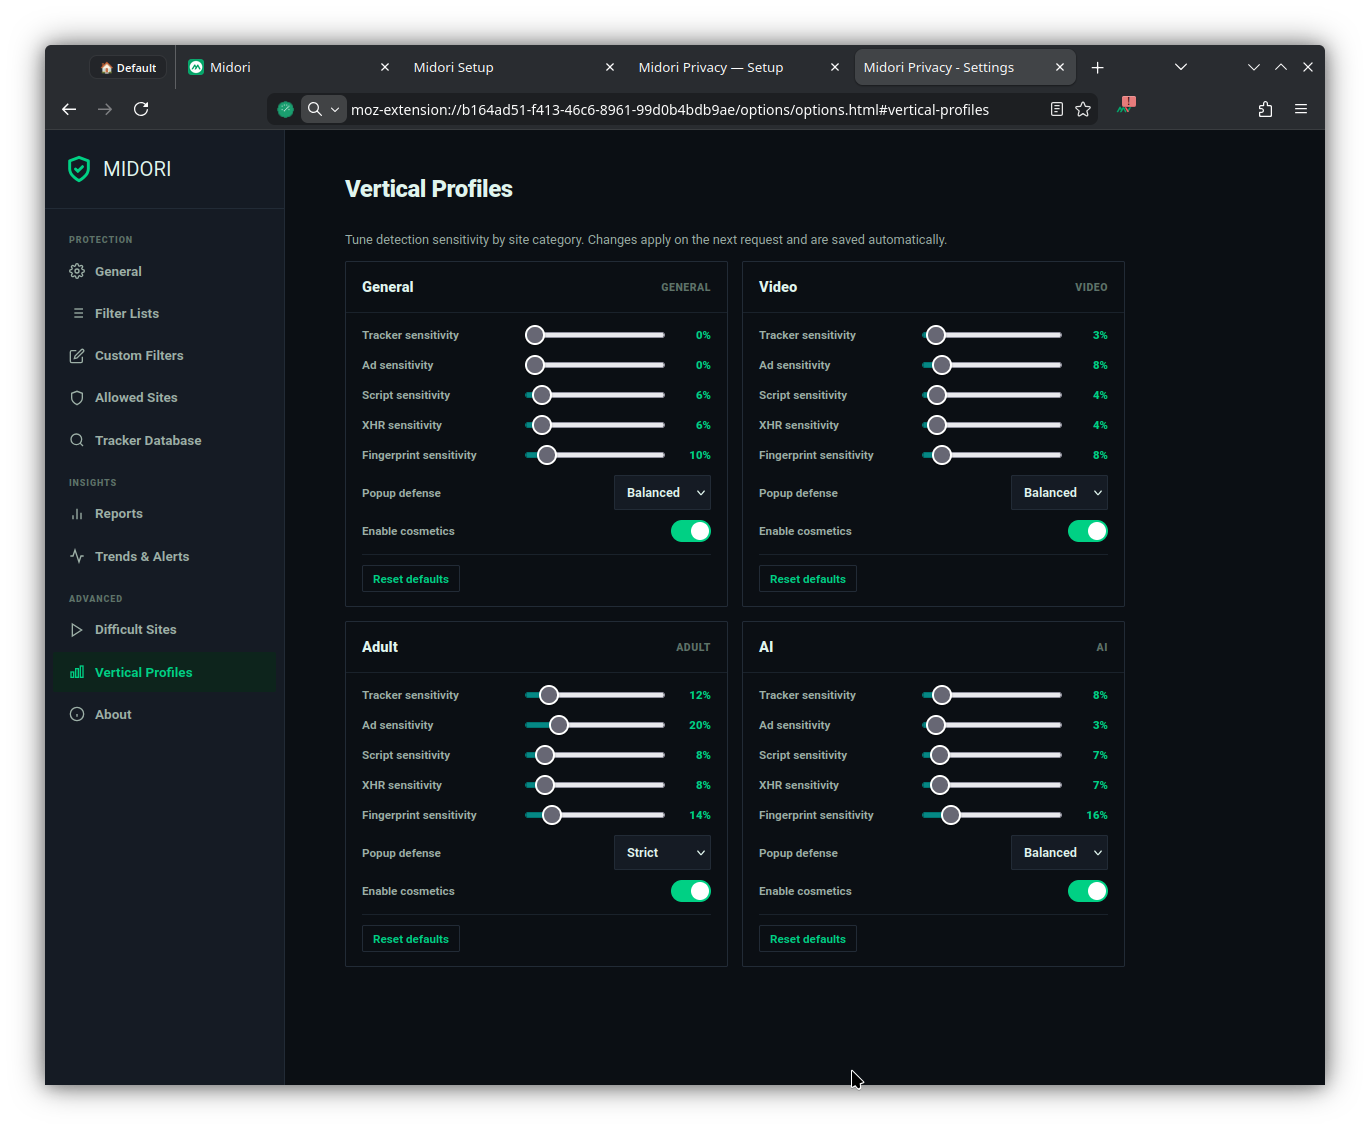Click the Reports bar chart icon
The image size is (1370, 1130).
coord(77,513)
